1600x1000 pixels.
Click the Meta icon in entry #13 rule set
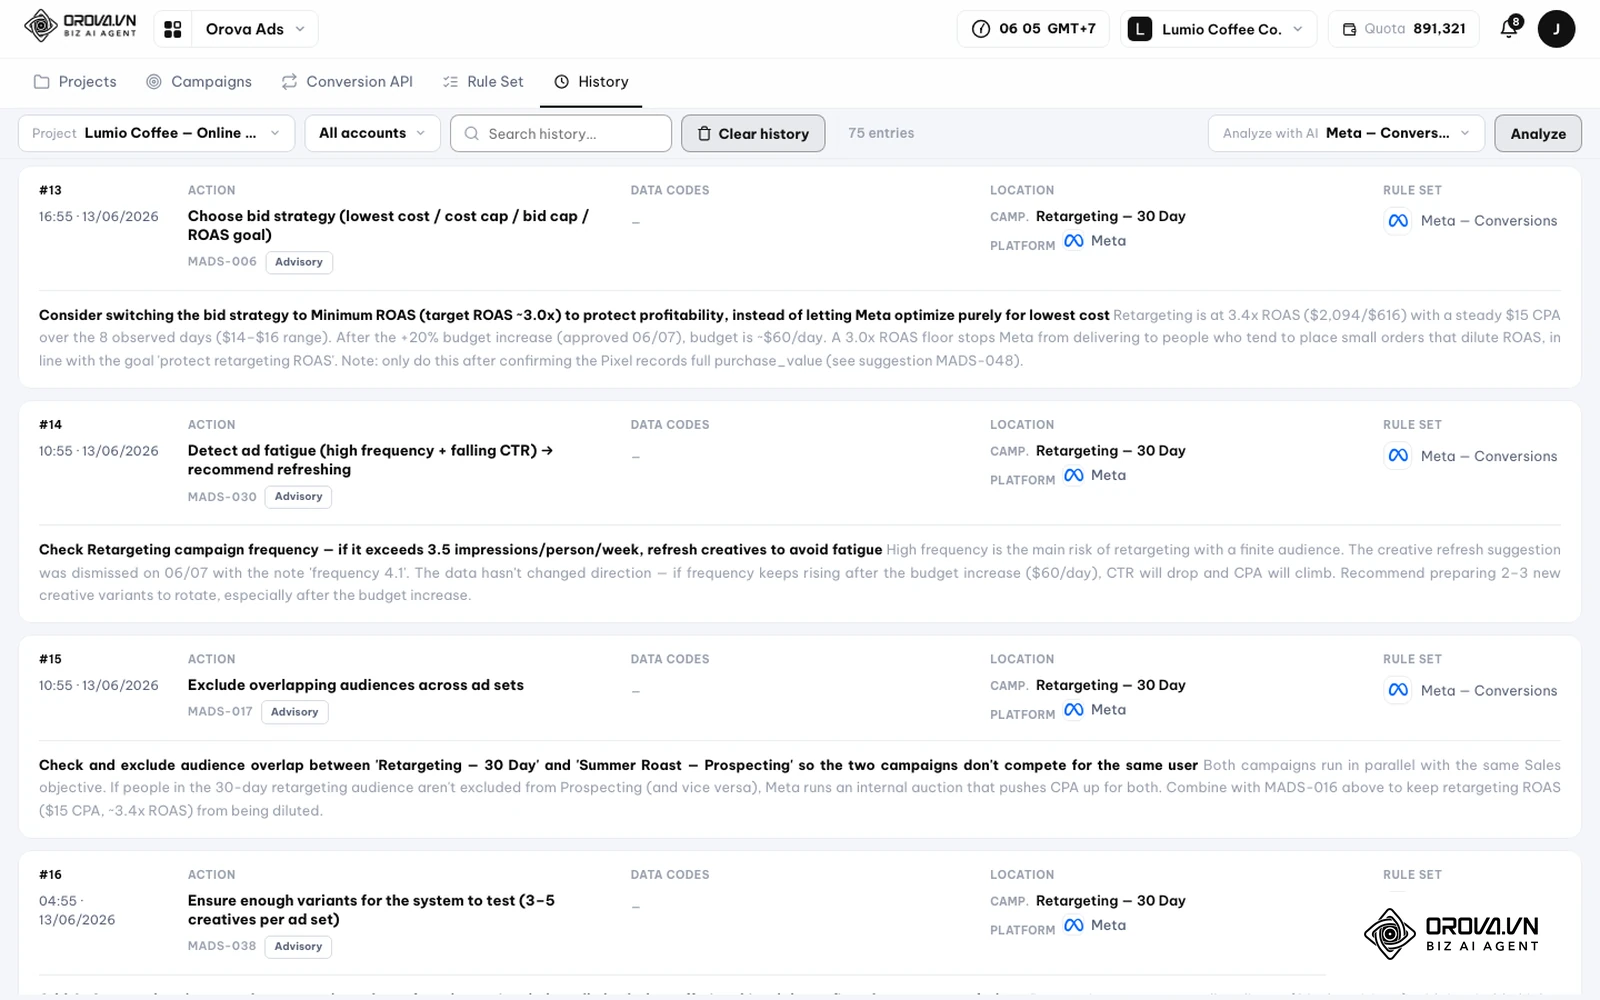[1398, 221]
